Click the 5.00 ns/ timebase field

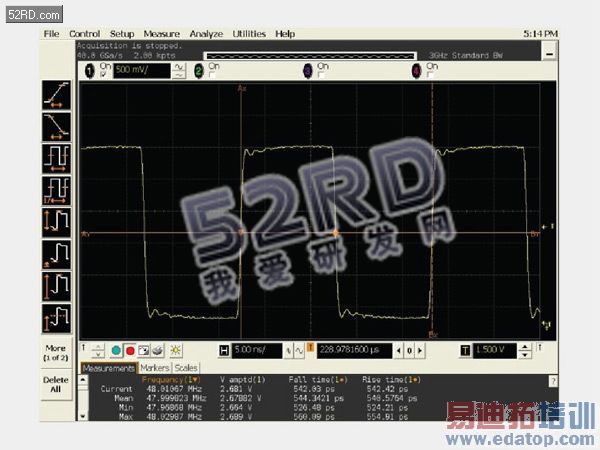pyautogui.click(x=257, y=351)
